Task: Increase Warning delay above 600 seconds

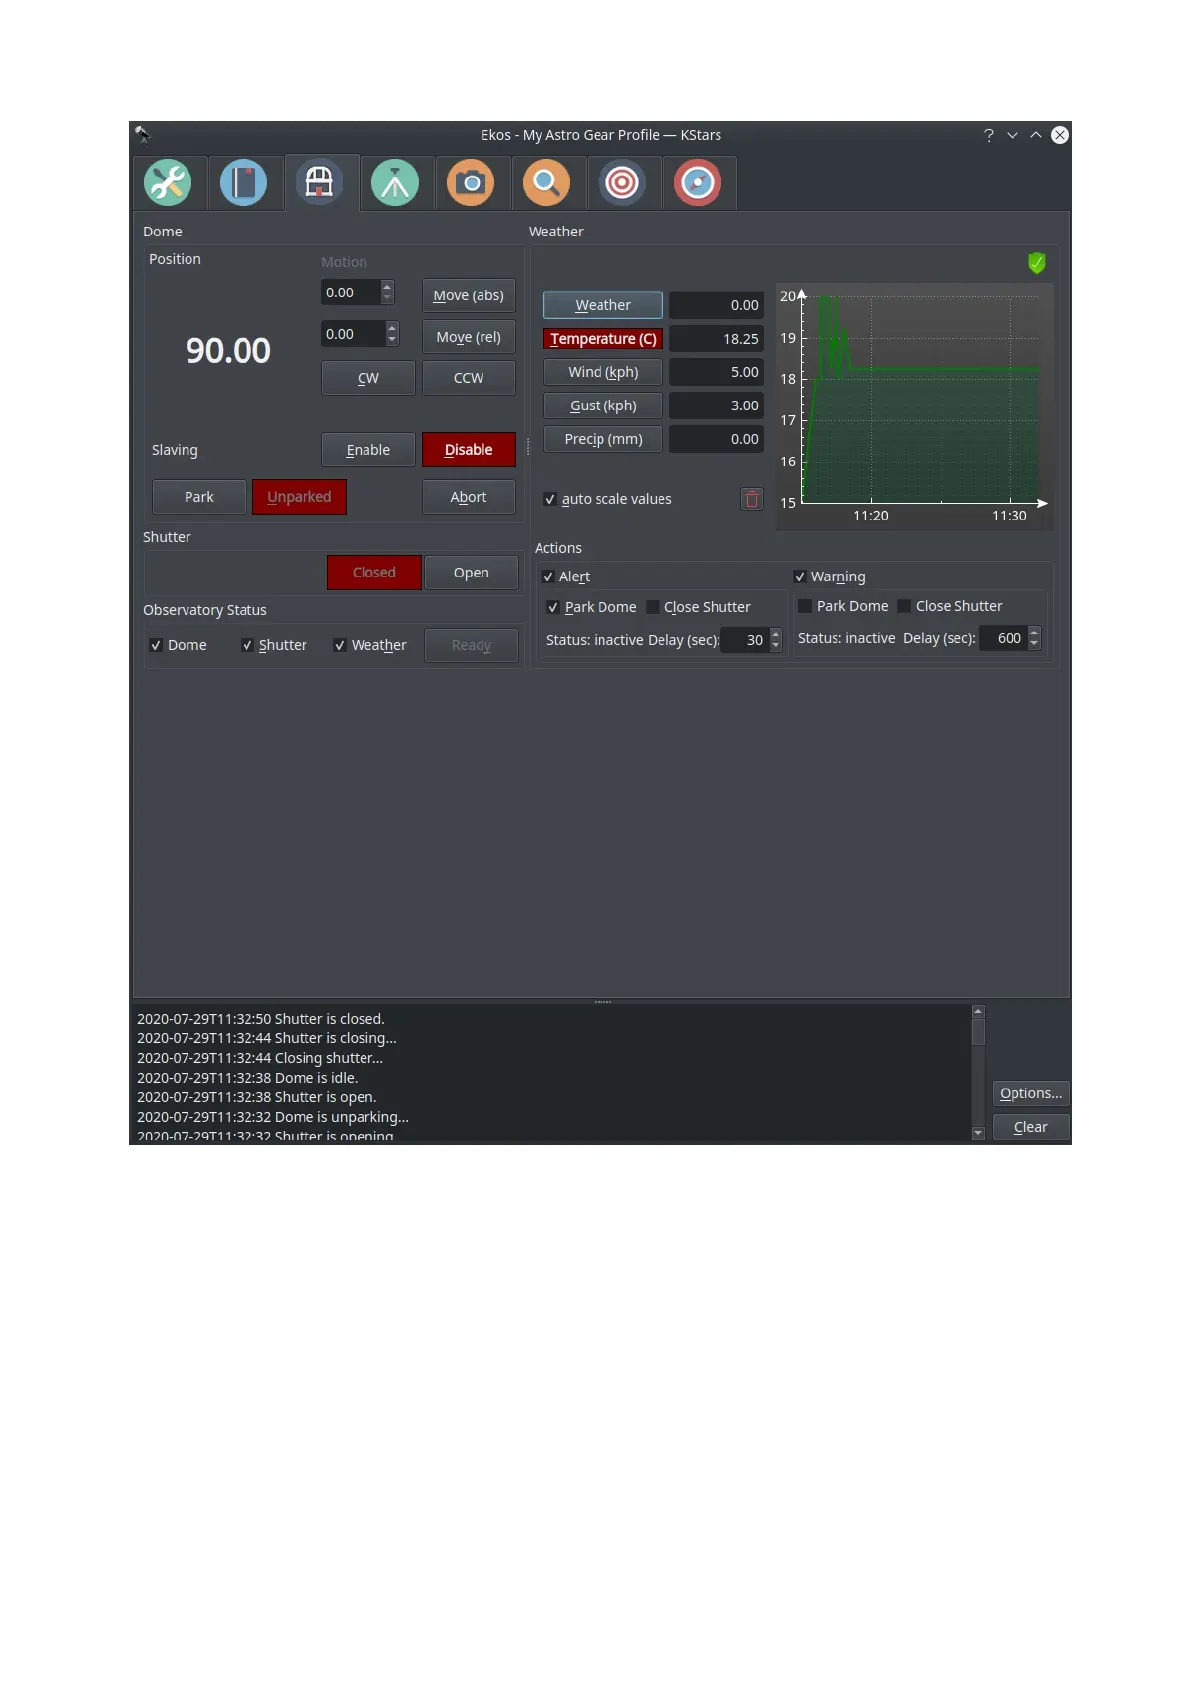Action: (1034, 632)
